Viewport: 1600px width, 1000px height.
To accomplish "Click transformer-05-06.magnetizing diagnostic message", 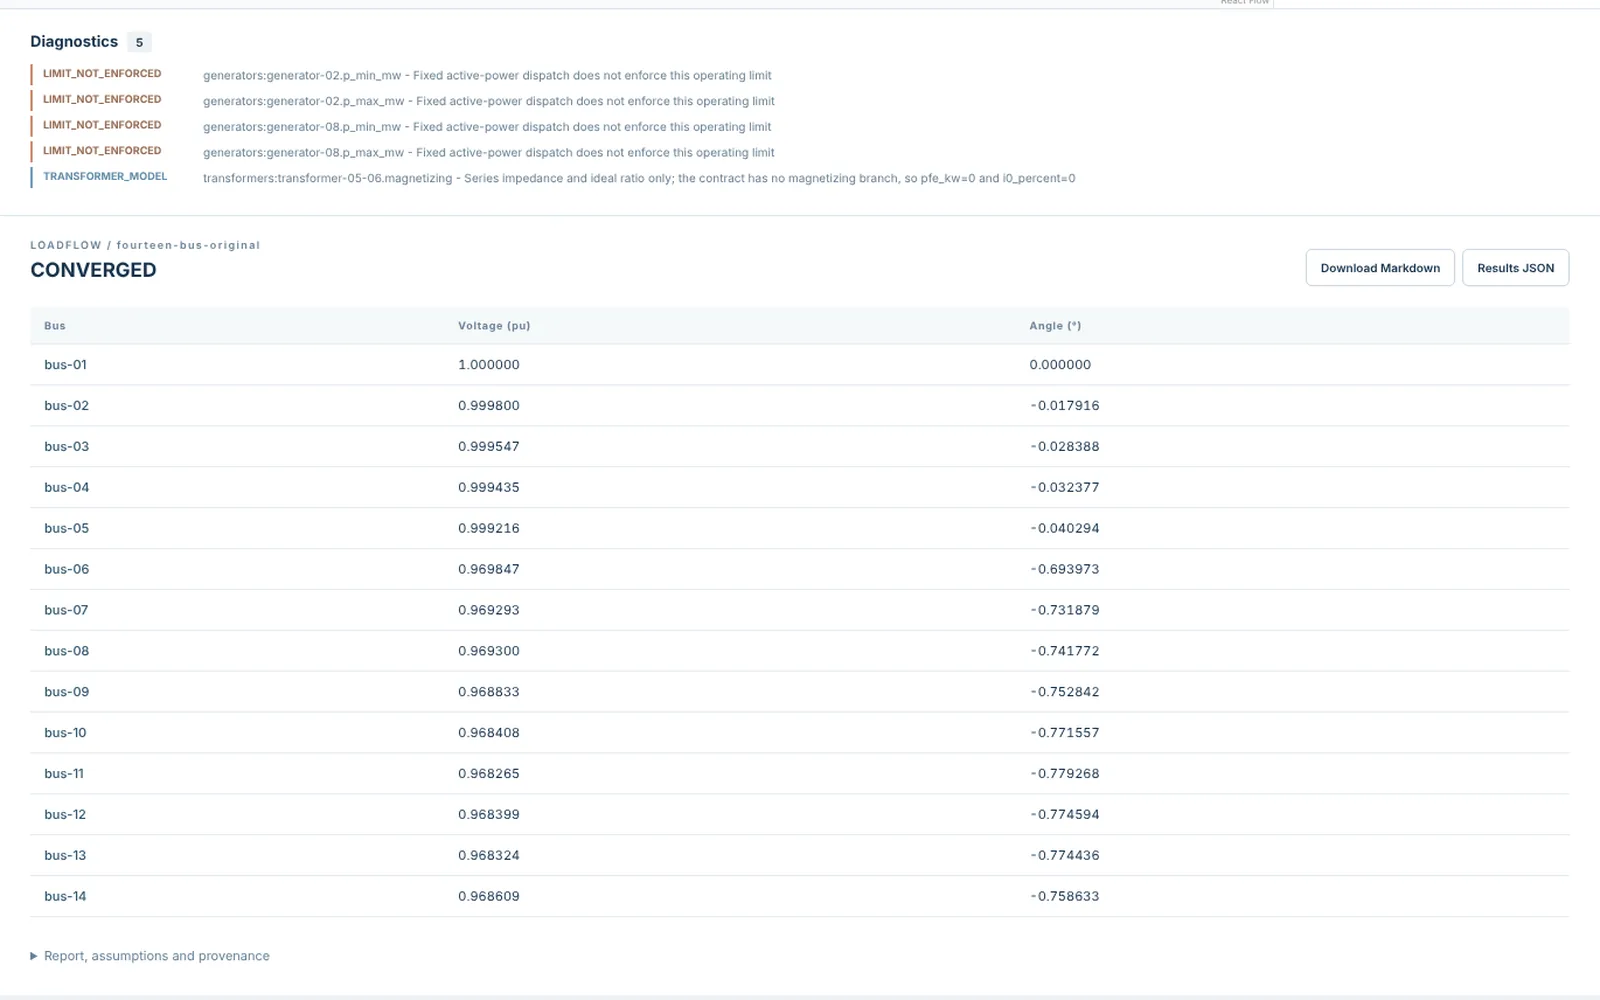I will [x=639, y=179].
